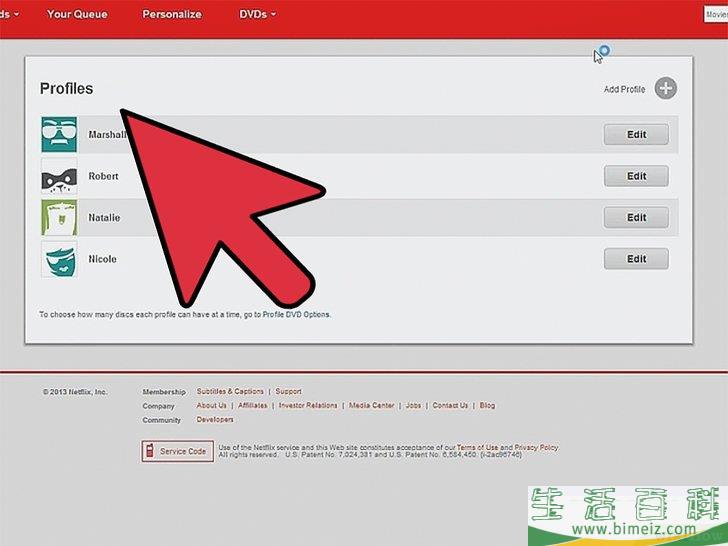The image size is (728, 546).
Task: Click the Robert profile name
Action: click(104, 176)
